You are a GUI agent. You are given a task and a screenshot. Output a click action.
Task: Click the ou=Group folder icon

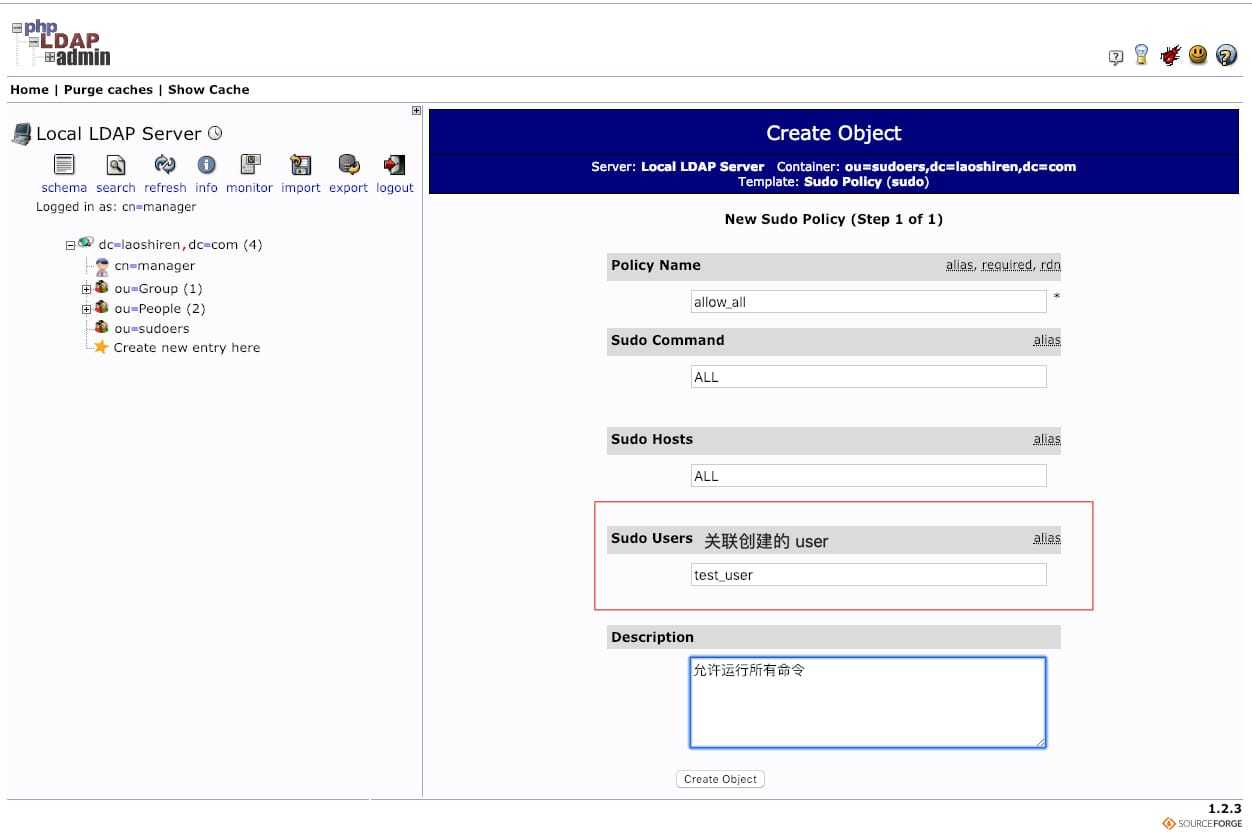click(101, 288)
